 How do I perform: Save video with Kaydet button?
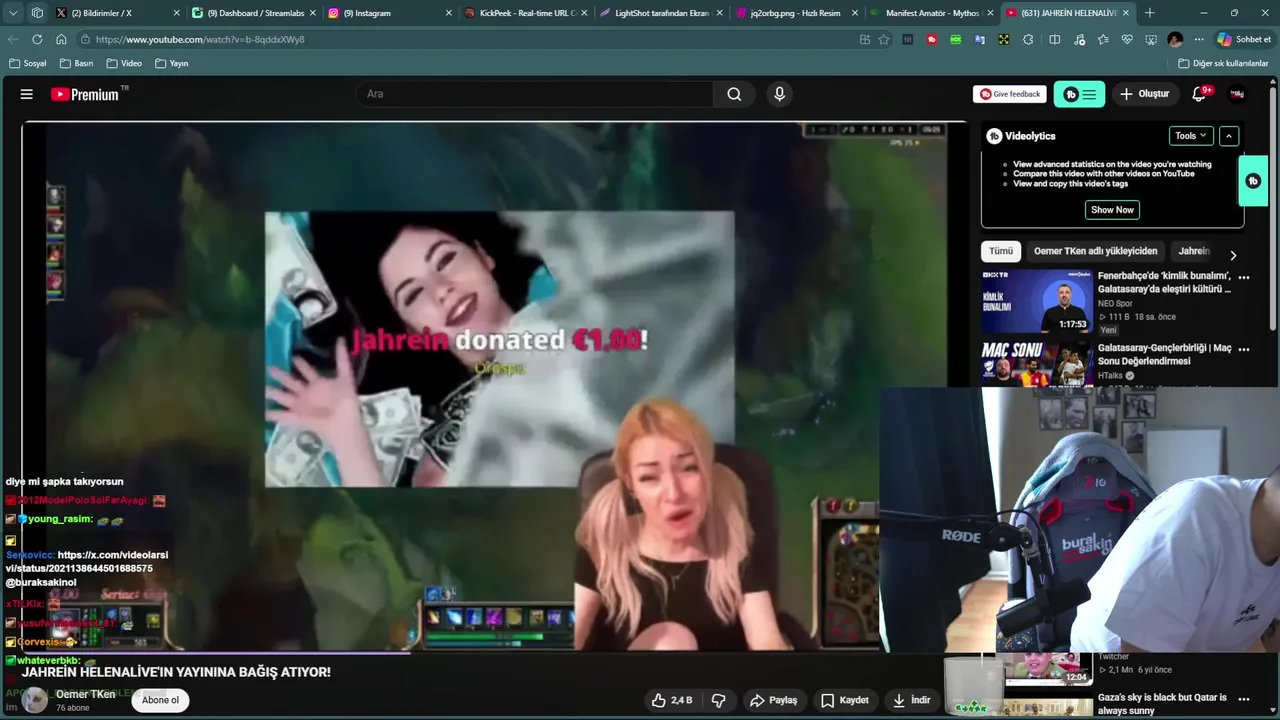845,700
